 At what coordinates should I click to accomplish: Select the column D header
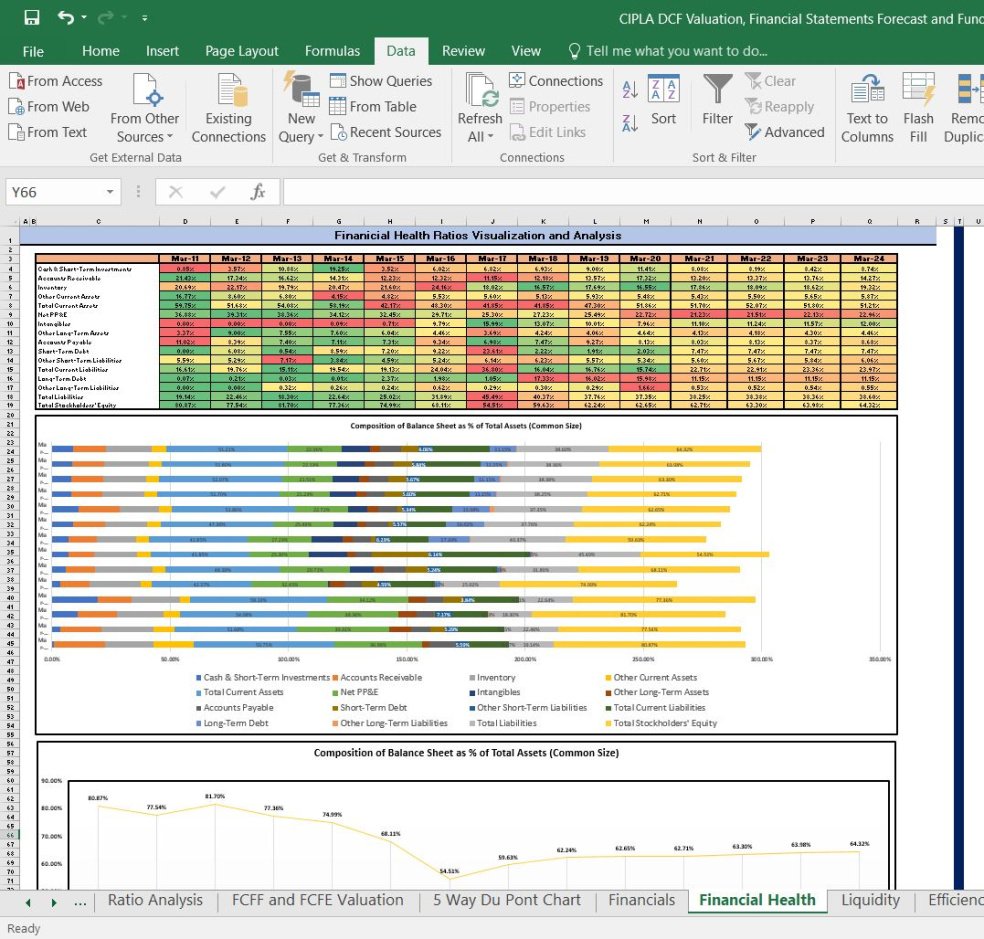pyautogui.click(x=185, y=221)
